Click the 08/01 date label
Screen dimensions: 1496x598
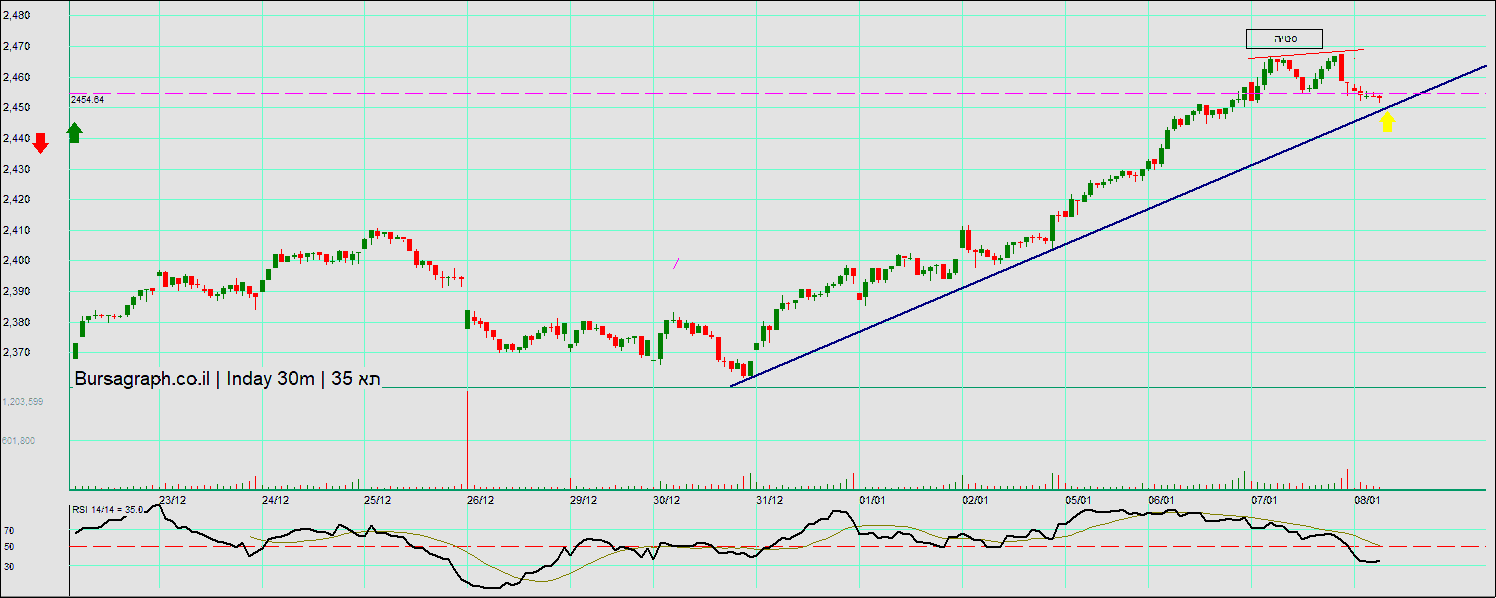pyautogui.click(x=1367, y=500)
